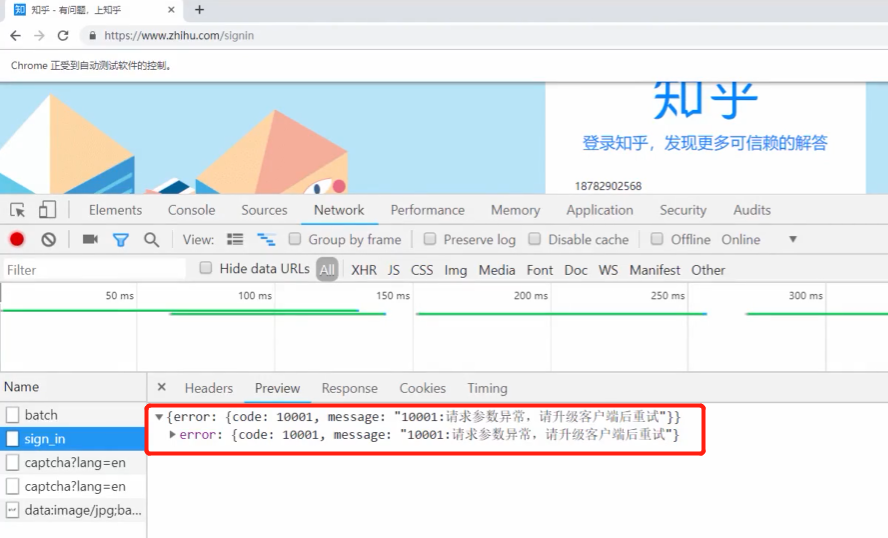The image size is (888, 538).
Task: Open the Audits tab
Action: pos(752,210)
